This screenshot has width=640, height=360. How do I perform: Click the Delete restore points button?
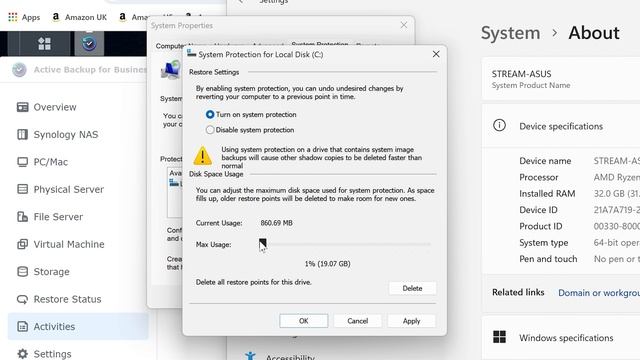(412, 288)
